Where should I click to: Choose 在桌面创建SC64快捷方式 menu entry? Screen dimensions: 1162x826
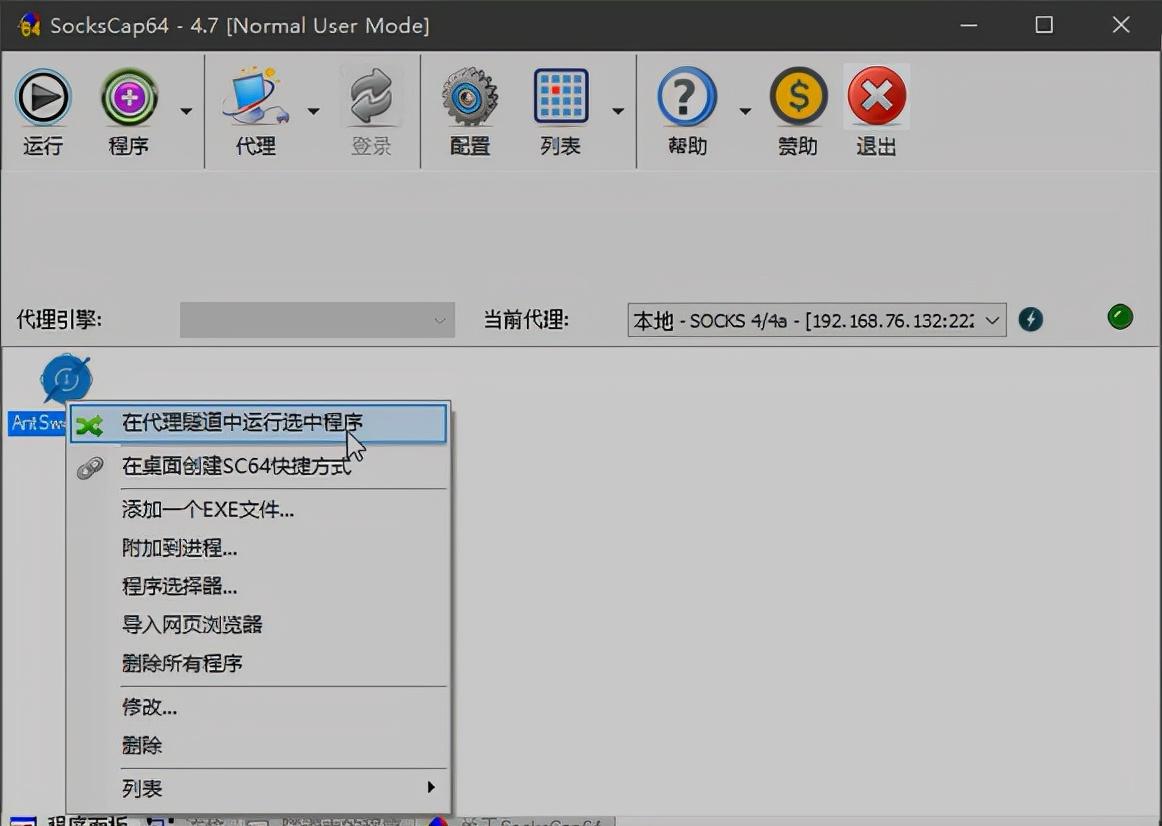click(x=258, y=466)
